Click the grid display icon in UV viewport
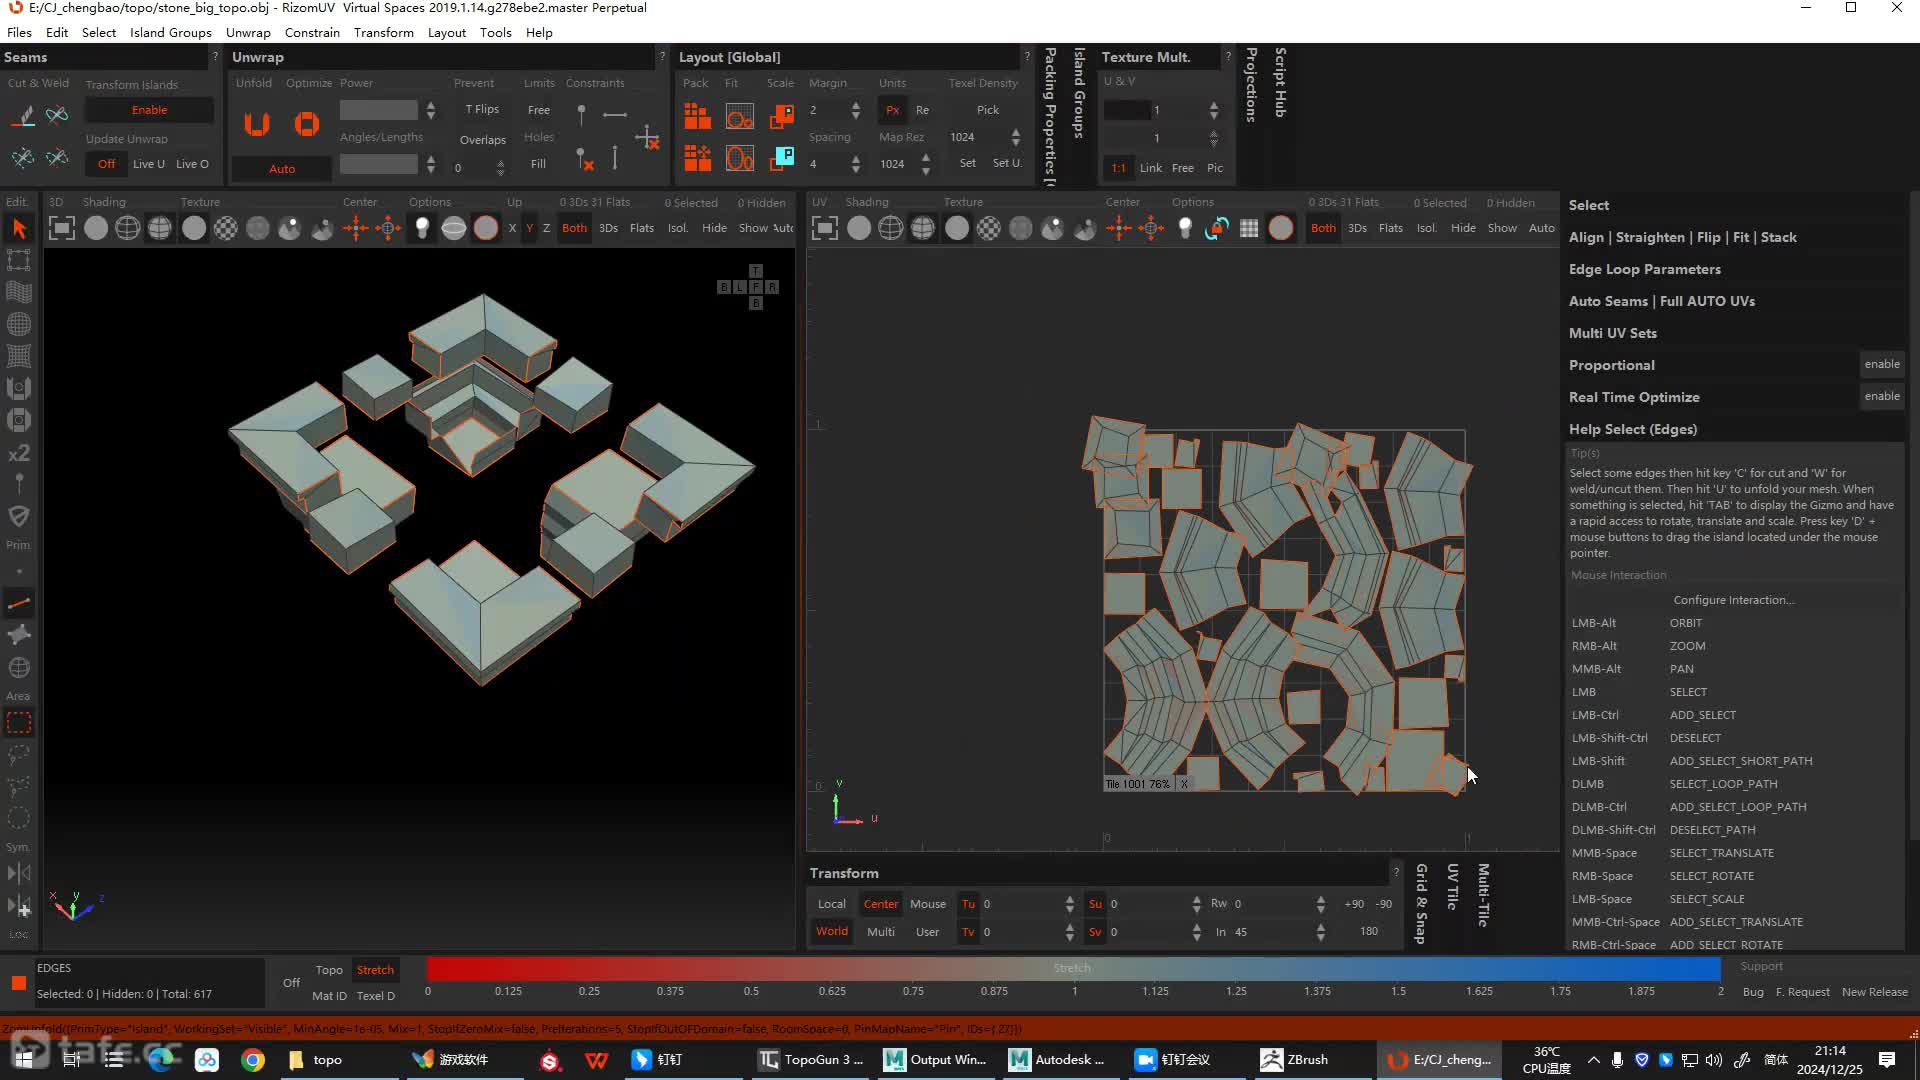This screenshot has height=1080, width=1920. (1249, 228)
